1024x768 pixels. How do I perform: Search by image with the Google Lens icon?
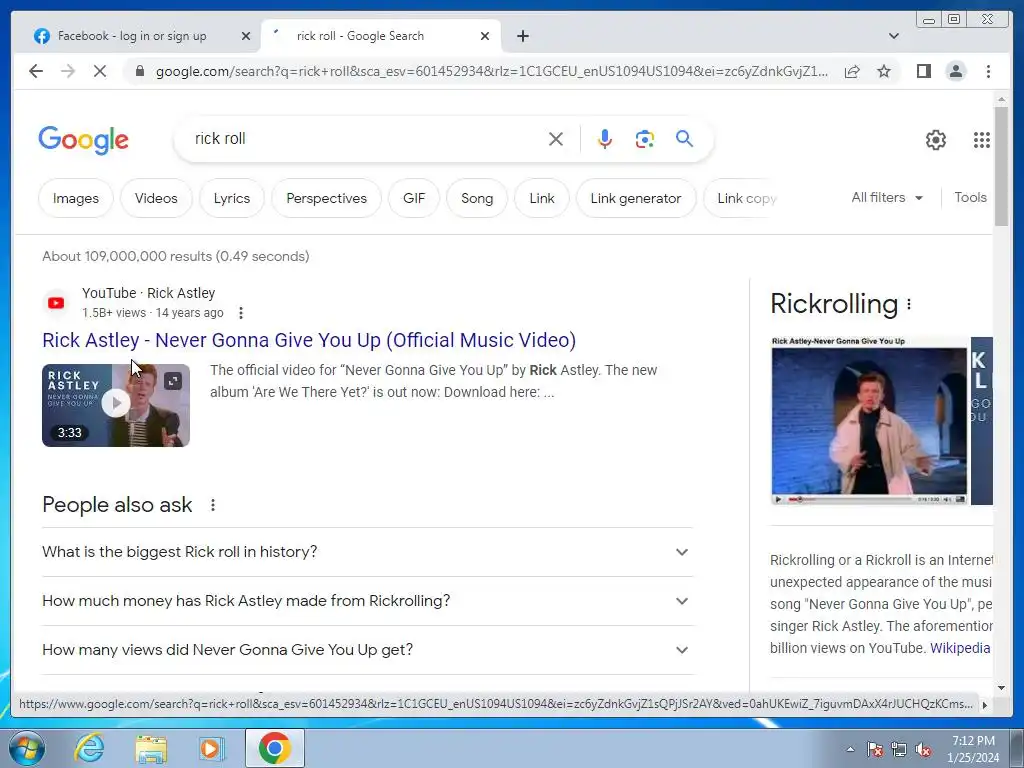[645, 138]
